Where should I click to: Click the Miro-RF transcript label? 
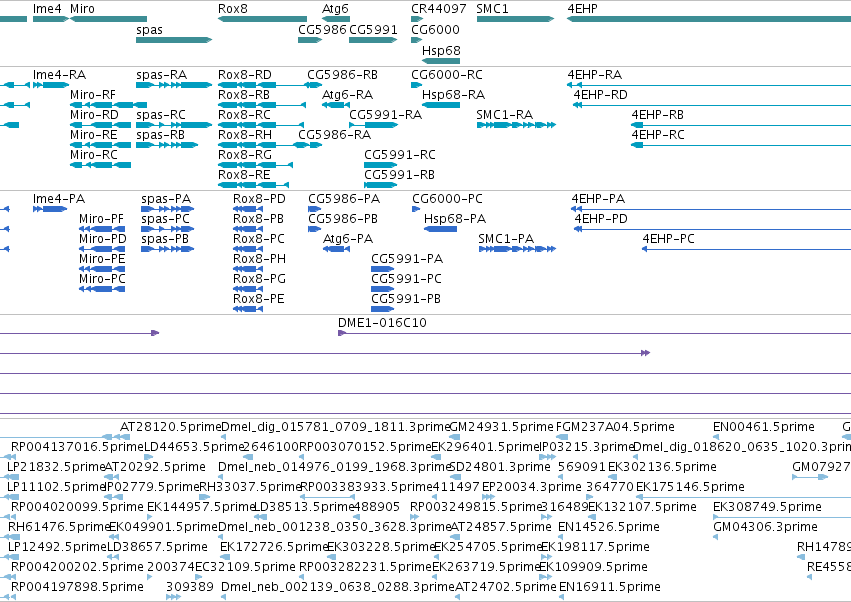(x=93, y=94)
